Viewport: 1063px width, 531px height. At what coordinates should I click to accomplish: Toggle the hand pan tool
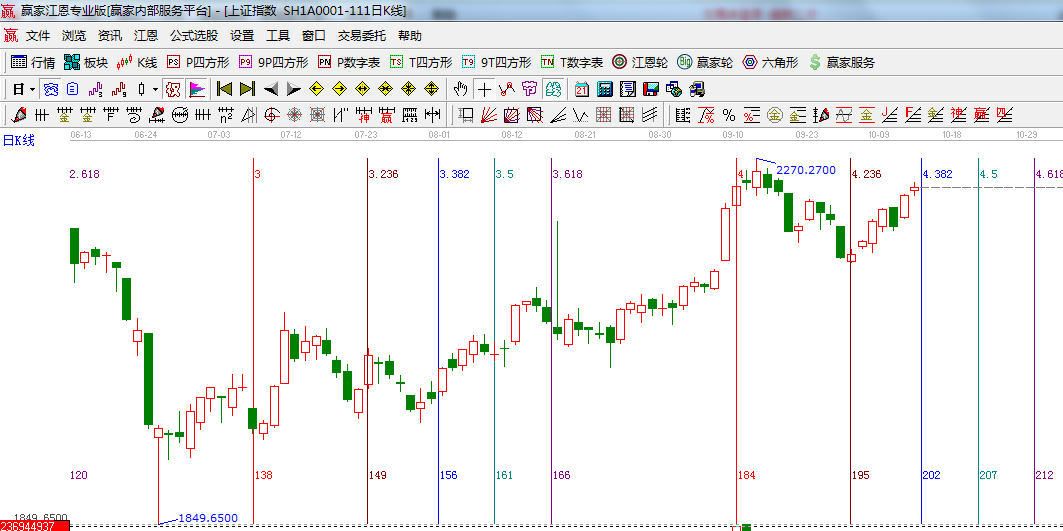pos(461,89)
